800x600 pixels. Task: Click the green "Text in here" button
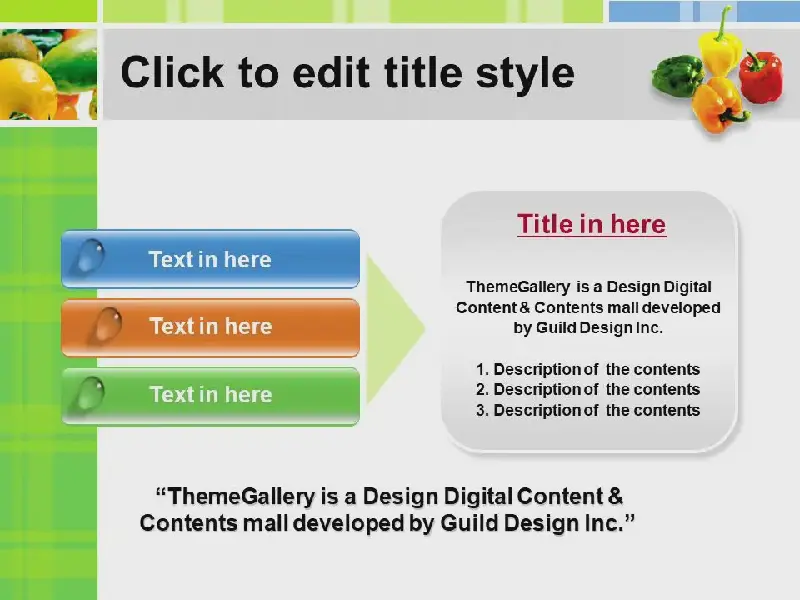(210, 395)
